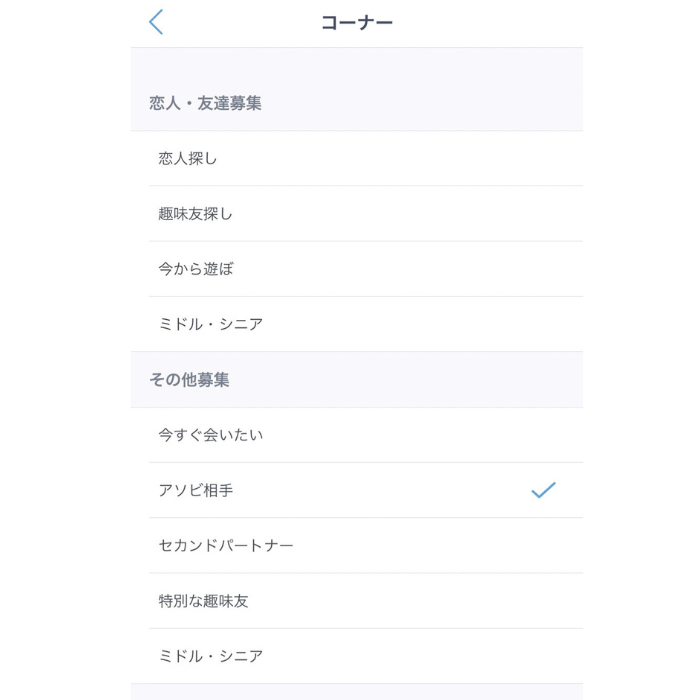Pick ミドル・シニア under 恋人・友達募集
This screenshot has height=700, width=700.
[x=211, y=324]
